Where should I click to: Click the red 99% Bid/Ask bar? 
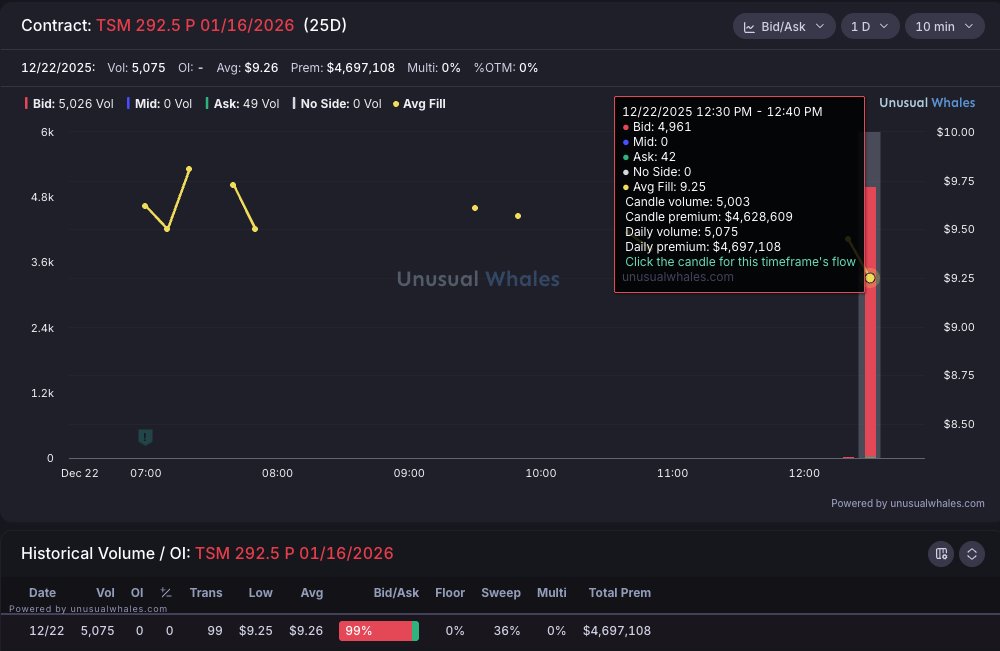point(376,631)
